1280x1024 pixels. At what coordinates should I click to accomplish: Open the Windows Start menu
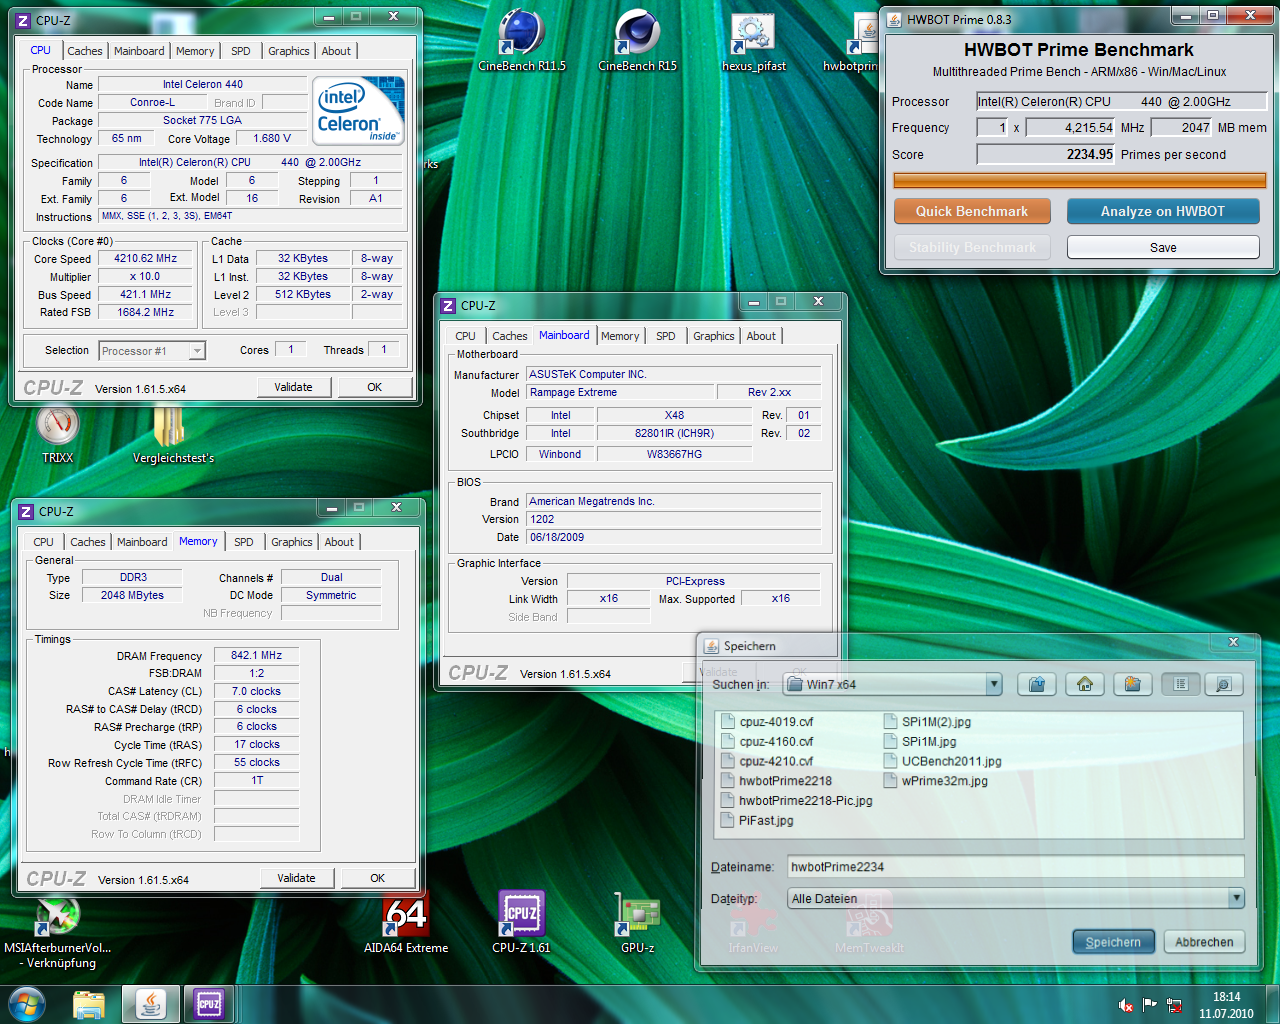[x=27, y=1004]
